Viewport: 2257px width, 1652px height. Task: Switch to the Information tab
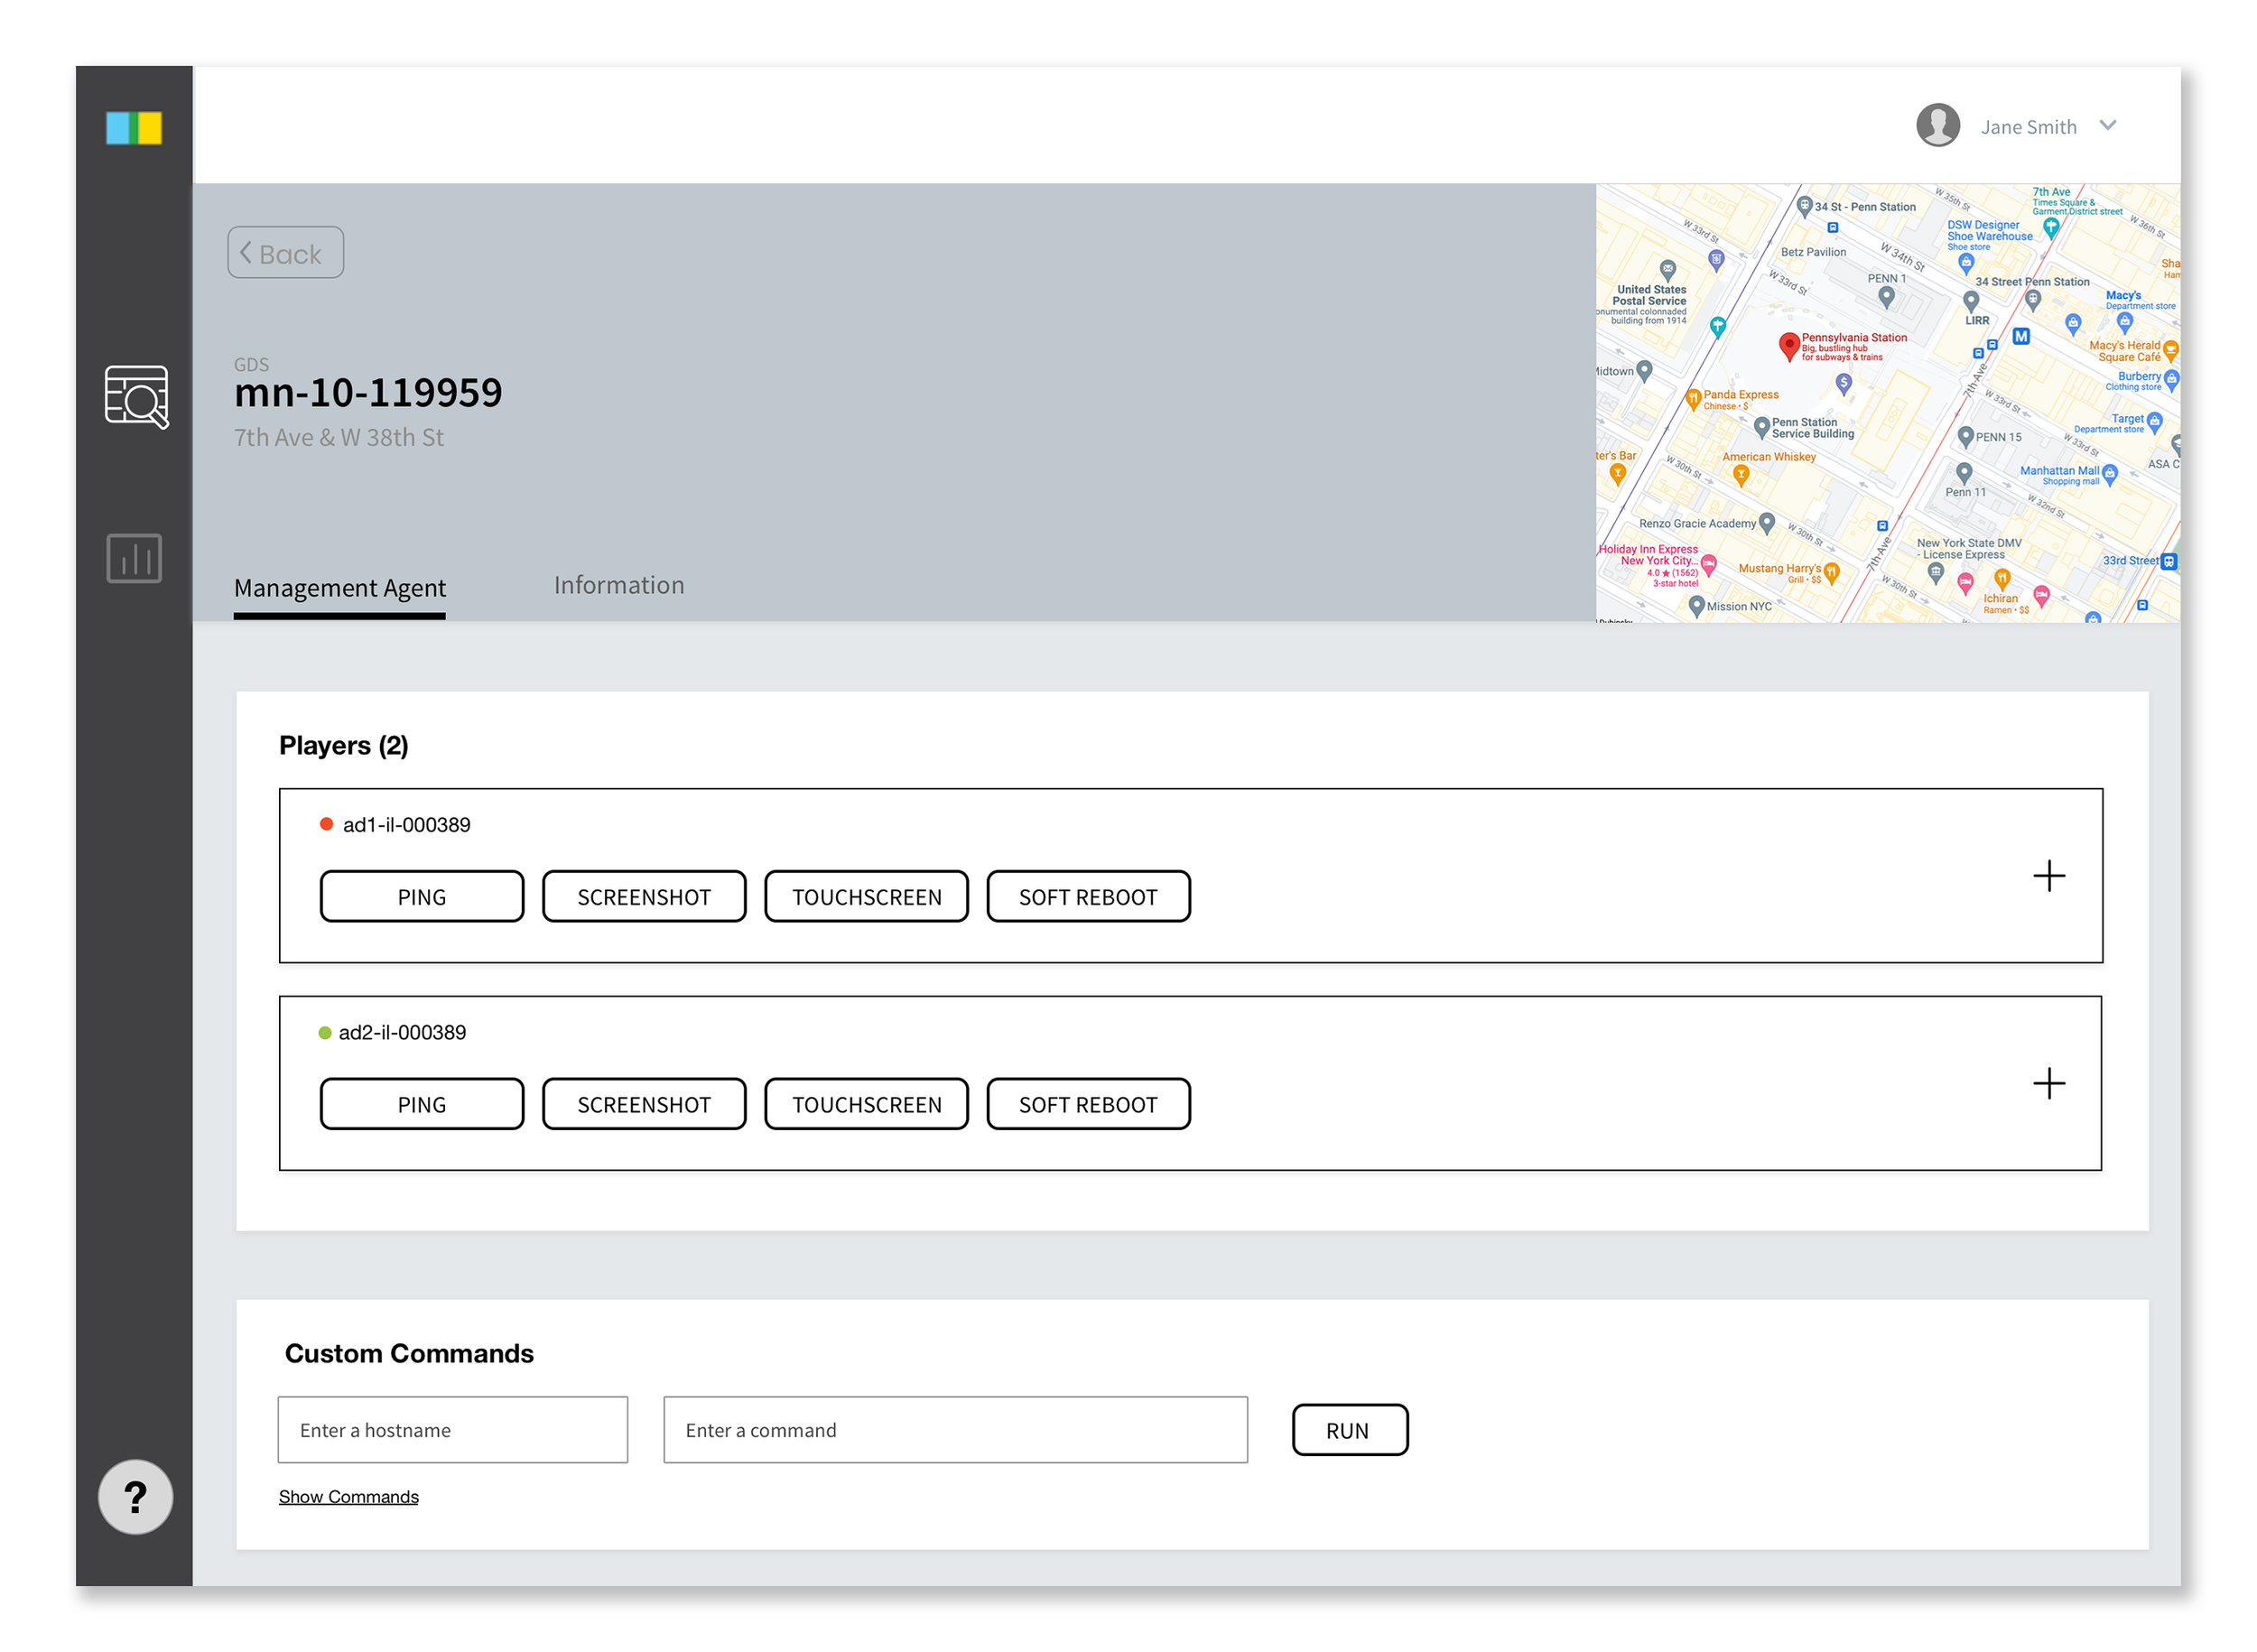pyautogui.click(x=619, y=585)
